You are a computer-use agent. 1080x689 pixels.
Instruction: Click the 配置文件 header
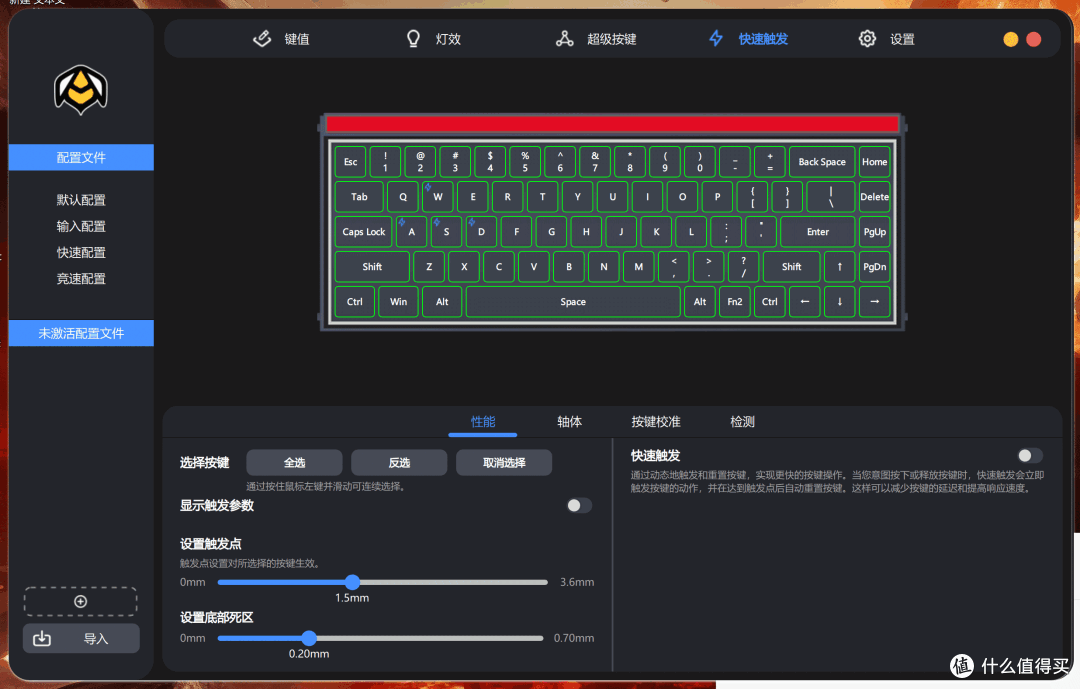81,157
